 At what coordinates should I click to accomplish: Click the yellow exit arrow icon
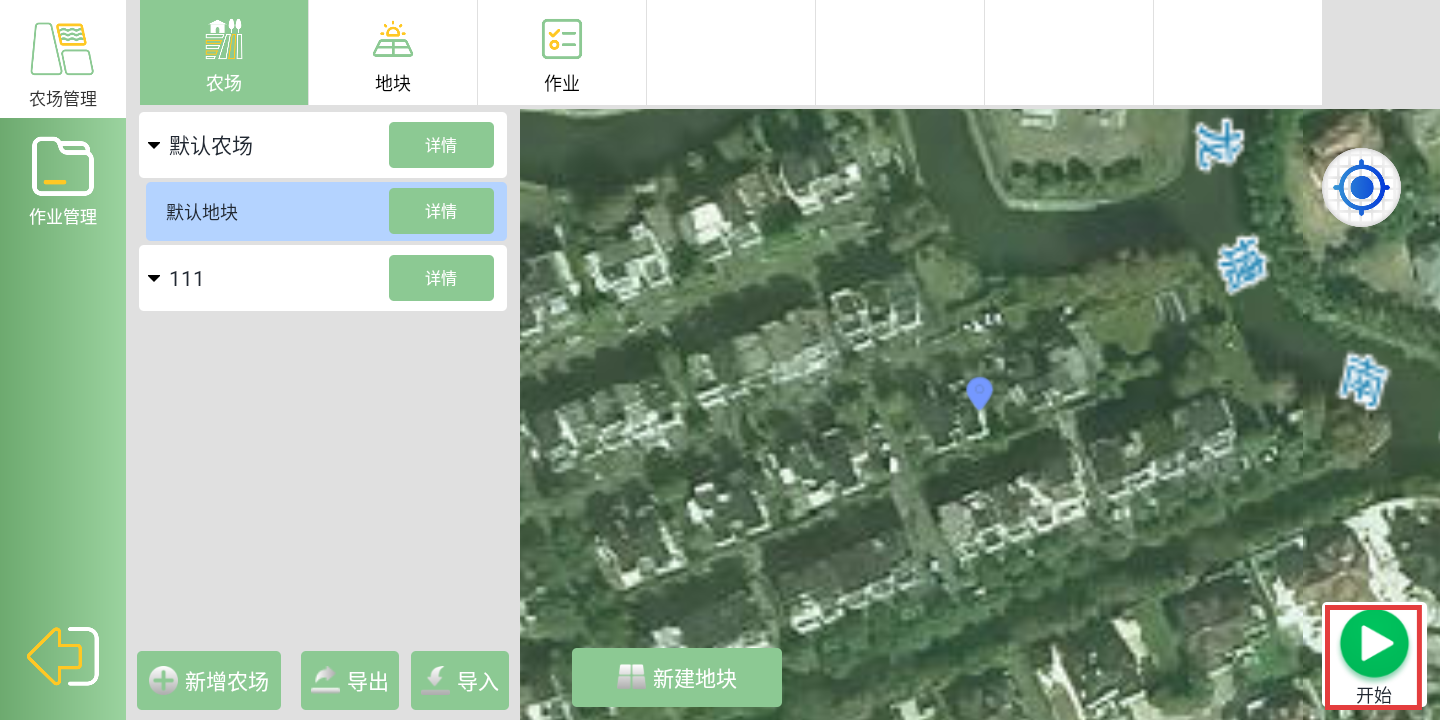(62, 656)
